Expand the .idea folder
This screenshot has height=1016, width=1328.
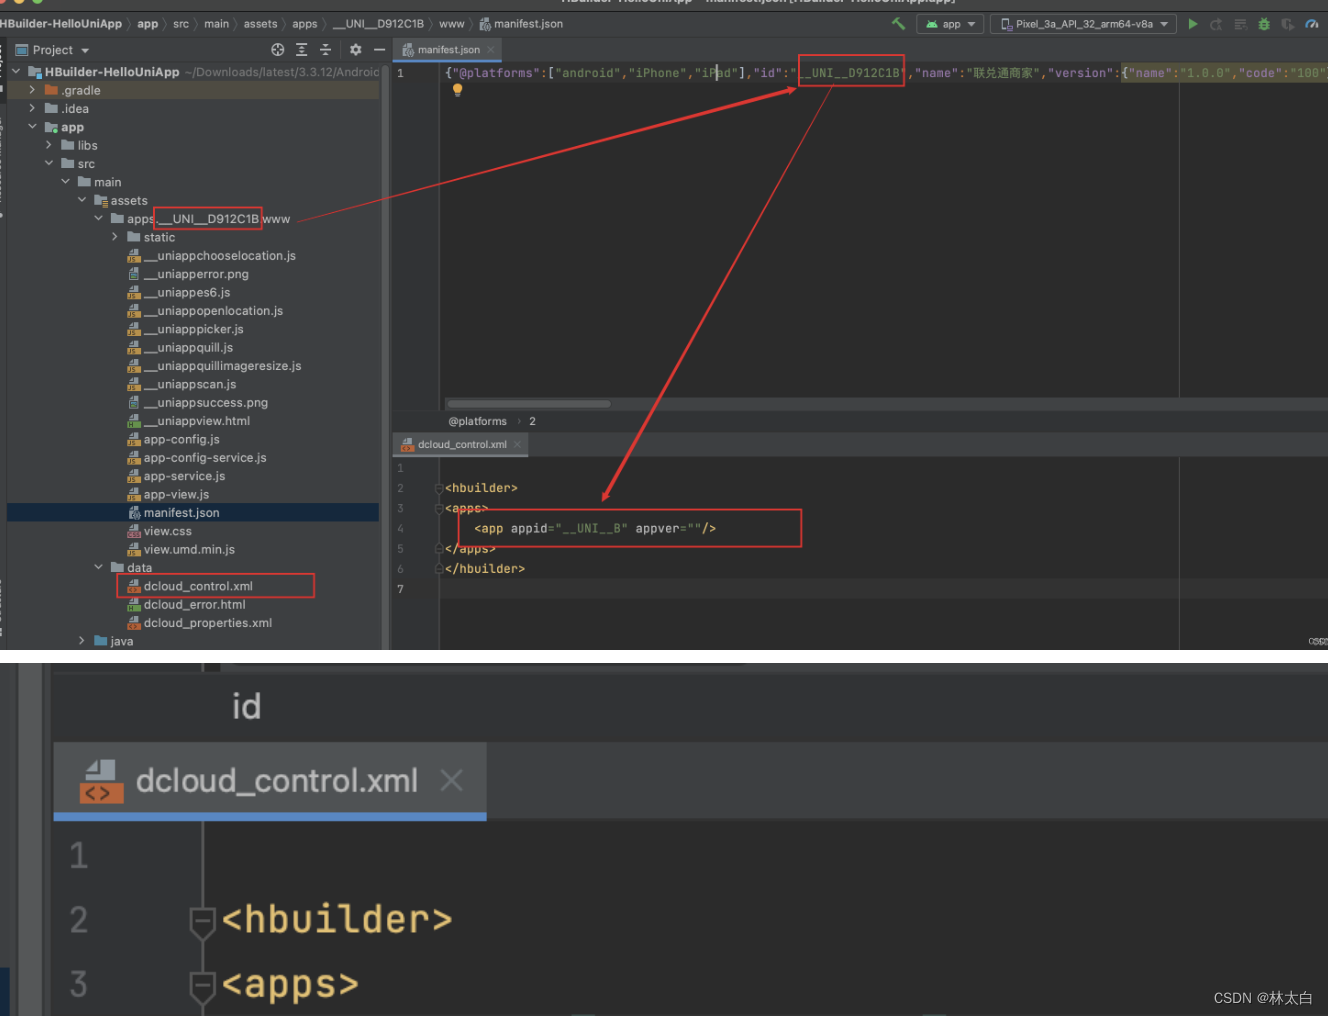32,108
